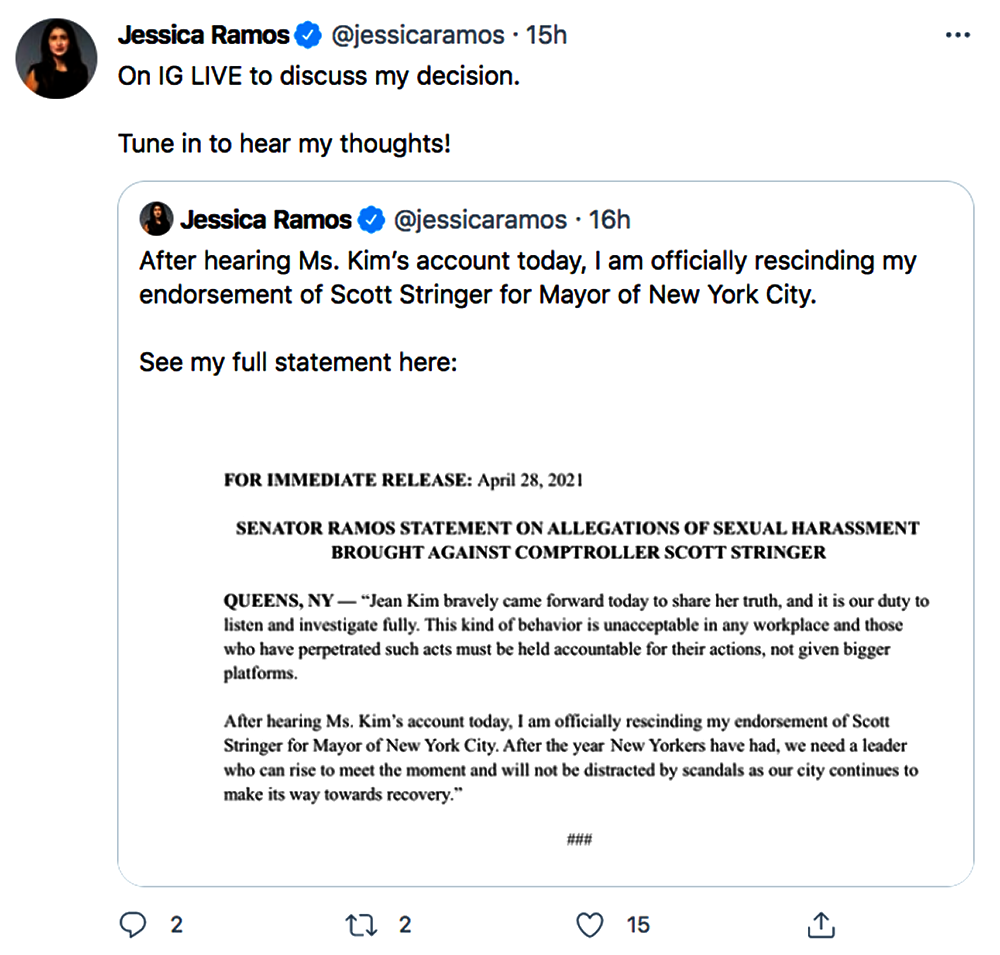Open Jessica Ramos's large profile avatar
Viewport: 1000px width, 955px height.
tap(57, 58)
